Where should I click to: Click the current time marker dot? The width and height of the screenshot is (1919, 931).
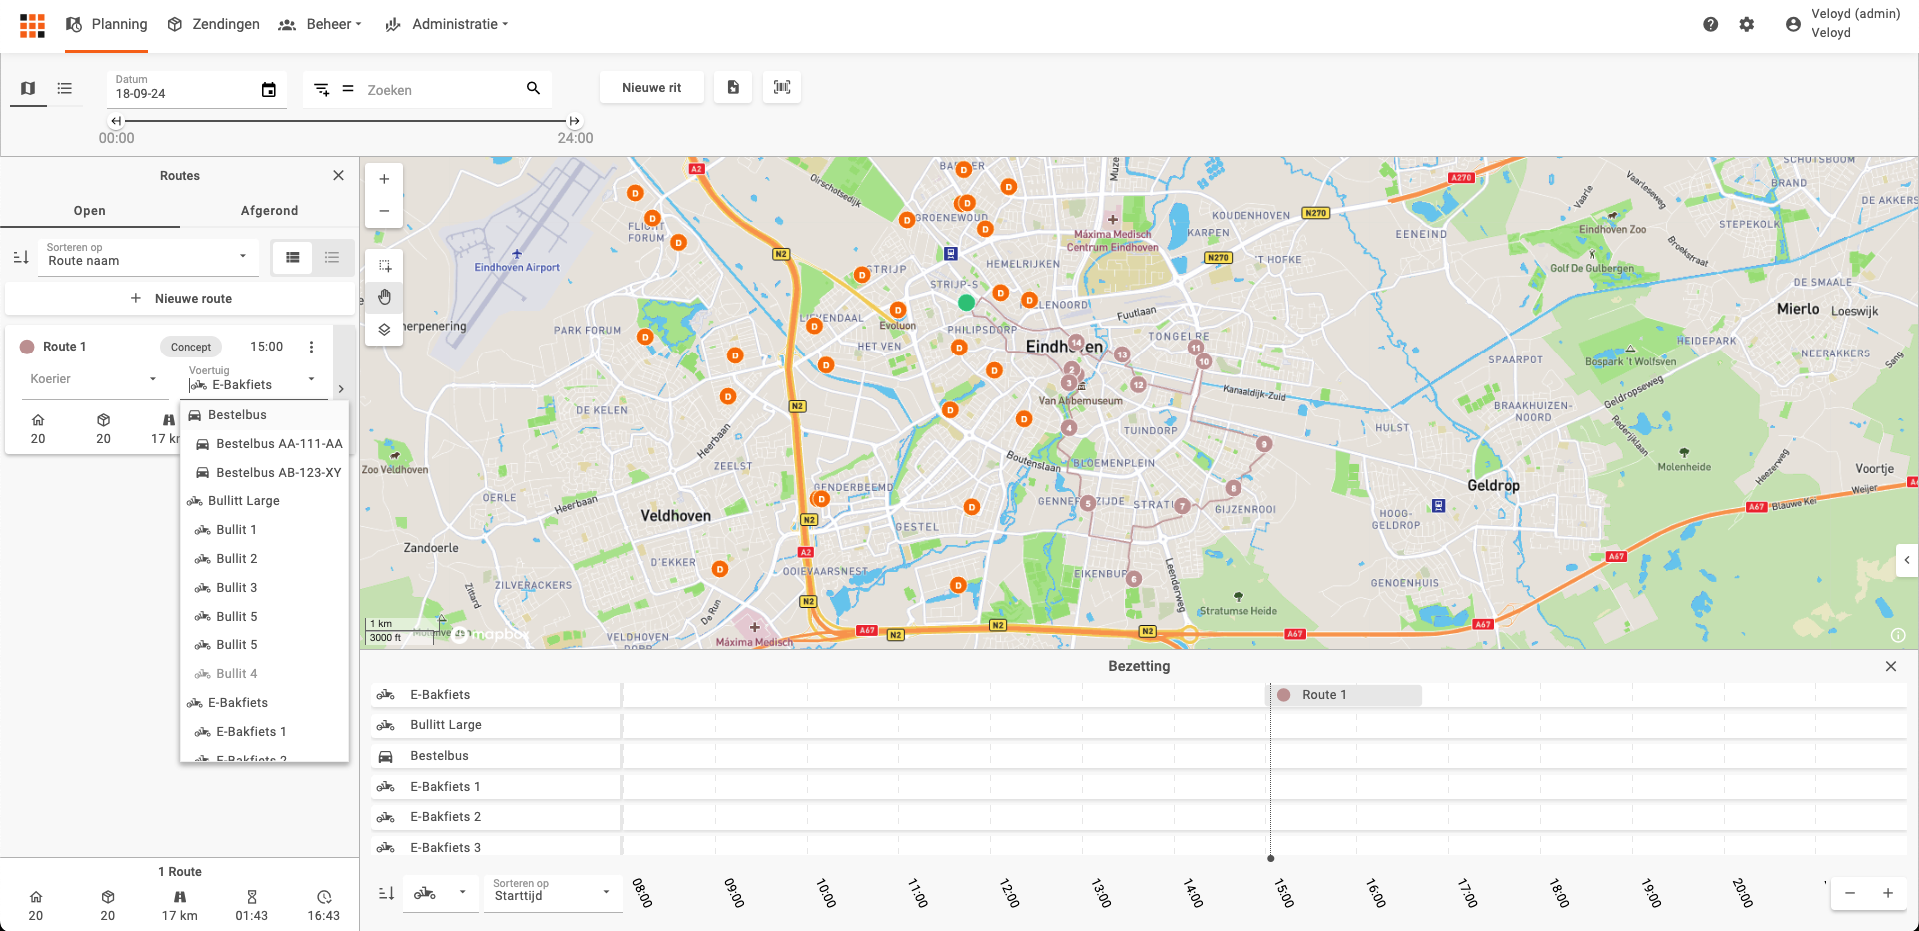1270,858
